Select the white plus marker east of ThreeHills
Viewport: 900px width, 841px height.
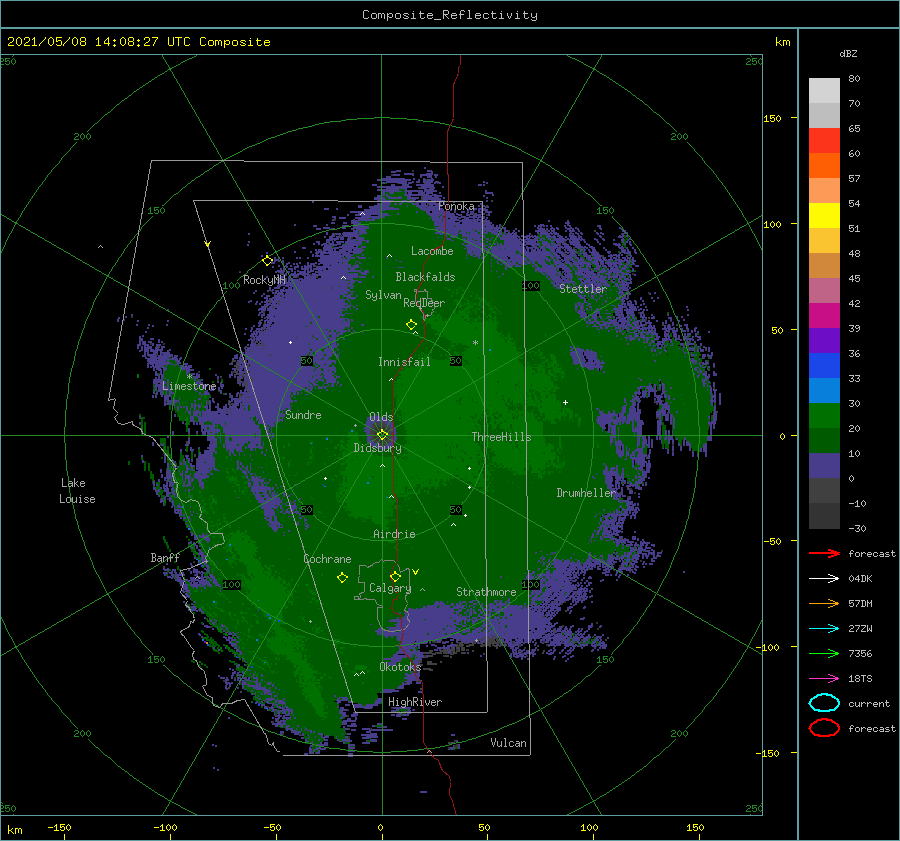click(565, 402)
